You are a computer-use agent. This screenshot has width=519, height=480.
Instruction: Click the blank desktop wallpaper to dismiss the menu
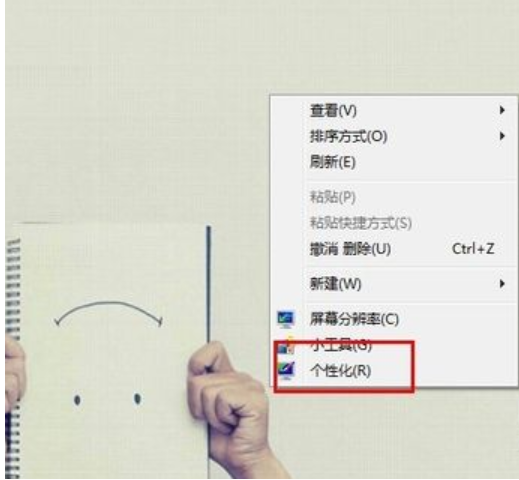[133, 100]
